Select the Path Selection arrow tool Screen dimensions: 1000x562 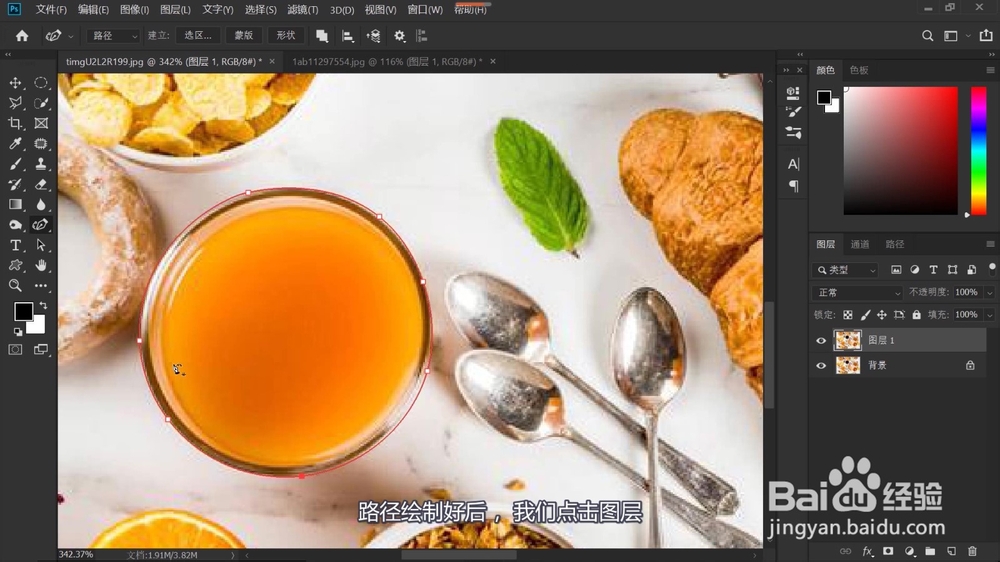click(x=41, y=246)
